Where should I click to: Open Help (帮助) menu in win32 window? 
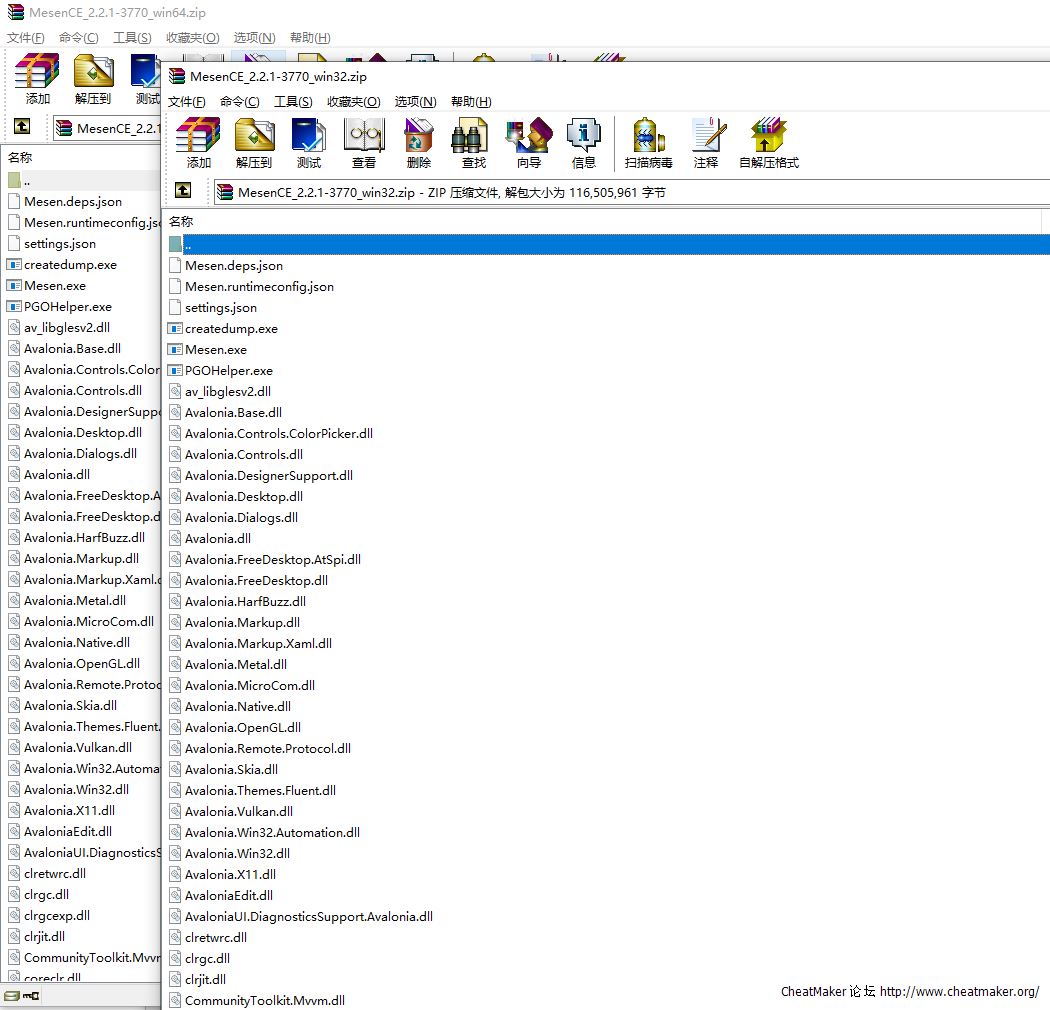471,102
